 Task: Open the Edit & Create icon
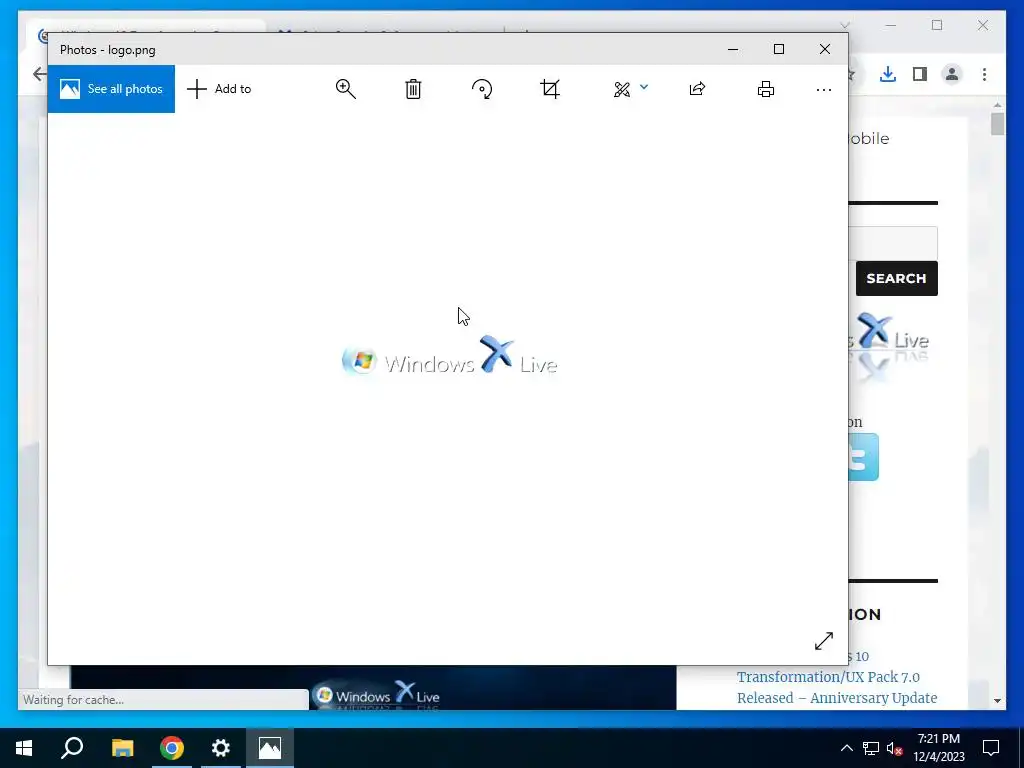622,89
